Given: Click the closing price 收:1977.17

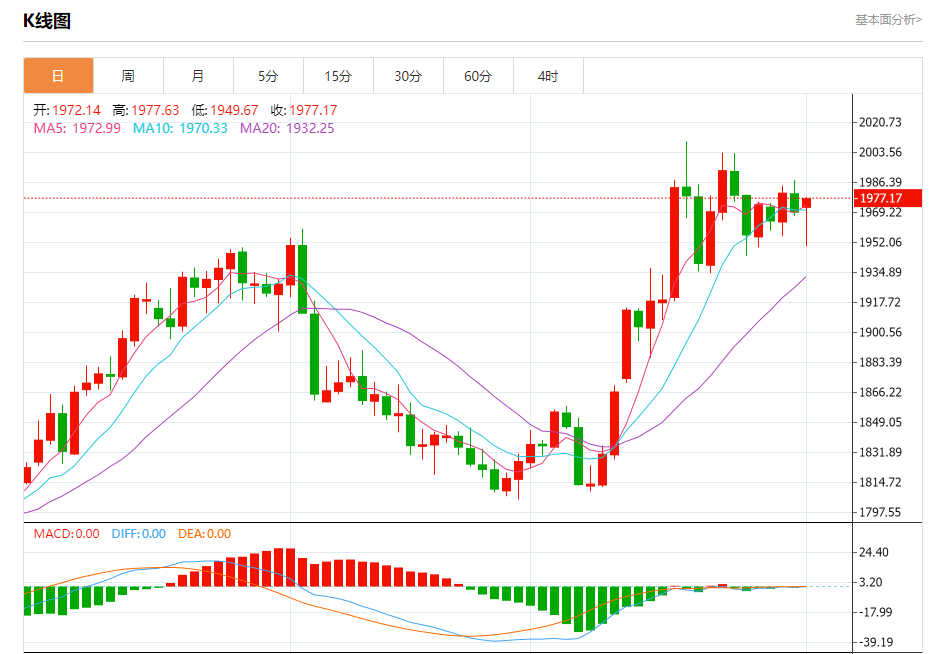Looking at the screenshot, I should pyautogui.click(x=304, y=110).
